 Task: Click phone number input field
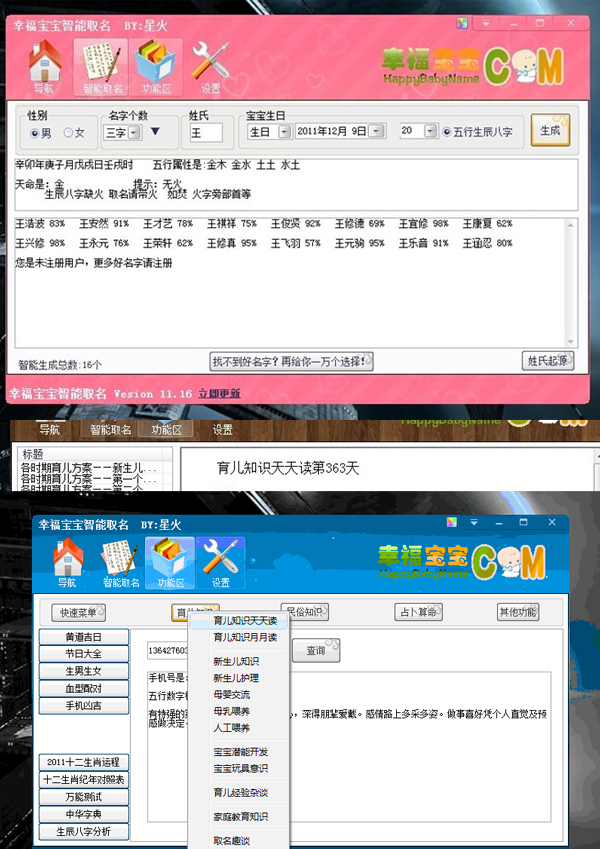click(168, 650)
